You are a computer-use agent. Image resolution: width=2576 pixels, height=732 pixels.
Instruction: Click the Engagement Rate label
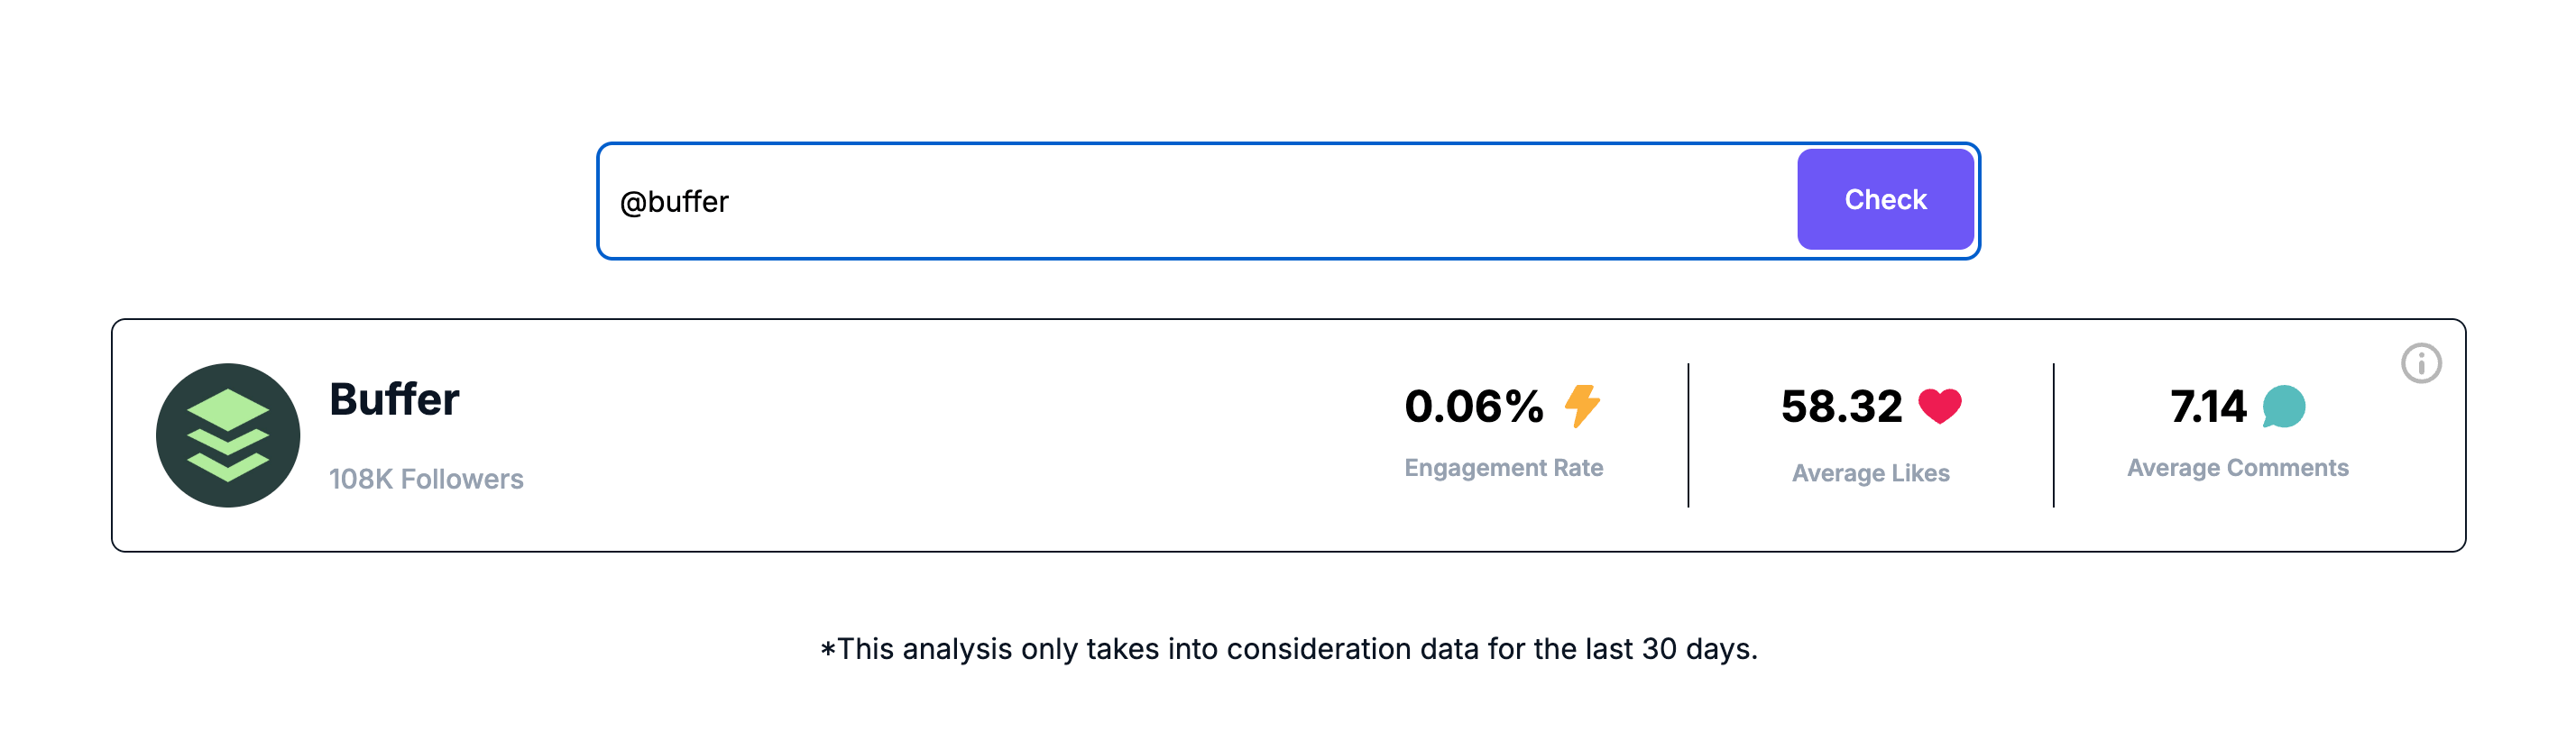point(1504,467)
